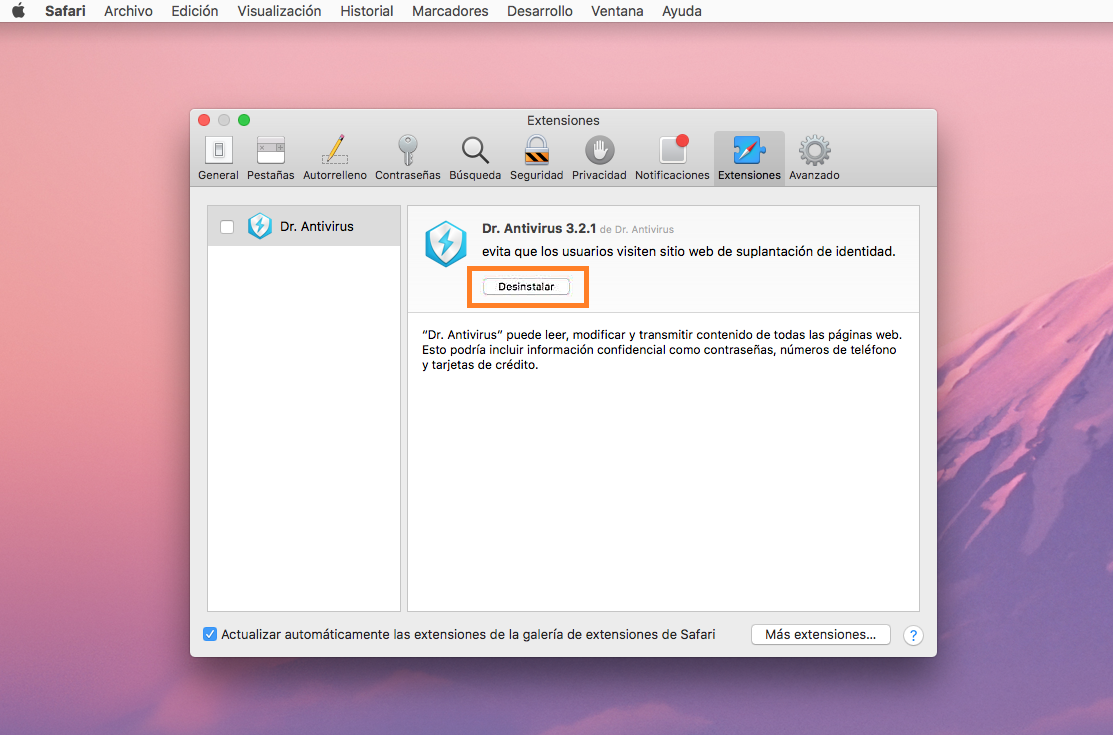Click the permissions warning paragraph text

[x=662, y=349]
